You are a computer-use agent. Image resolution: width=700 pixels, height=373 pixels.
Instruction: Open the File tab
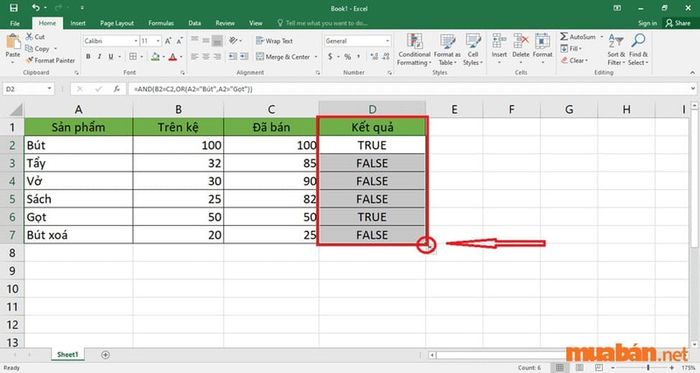pyautogui.click(x=15, y=23)
